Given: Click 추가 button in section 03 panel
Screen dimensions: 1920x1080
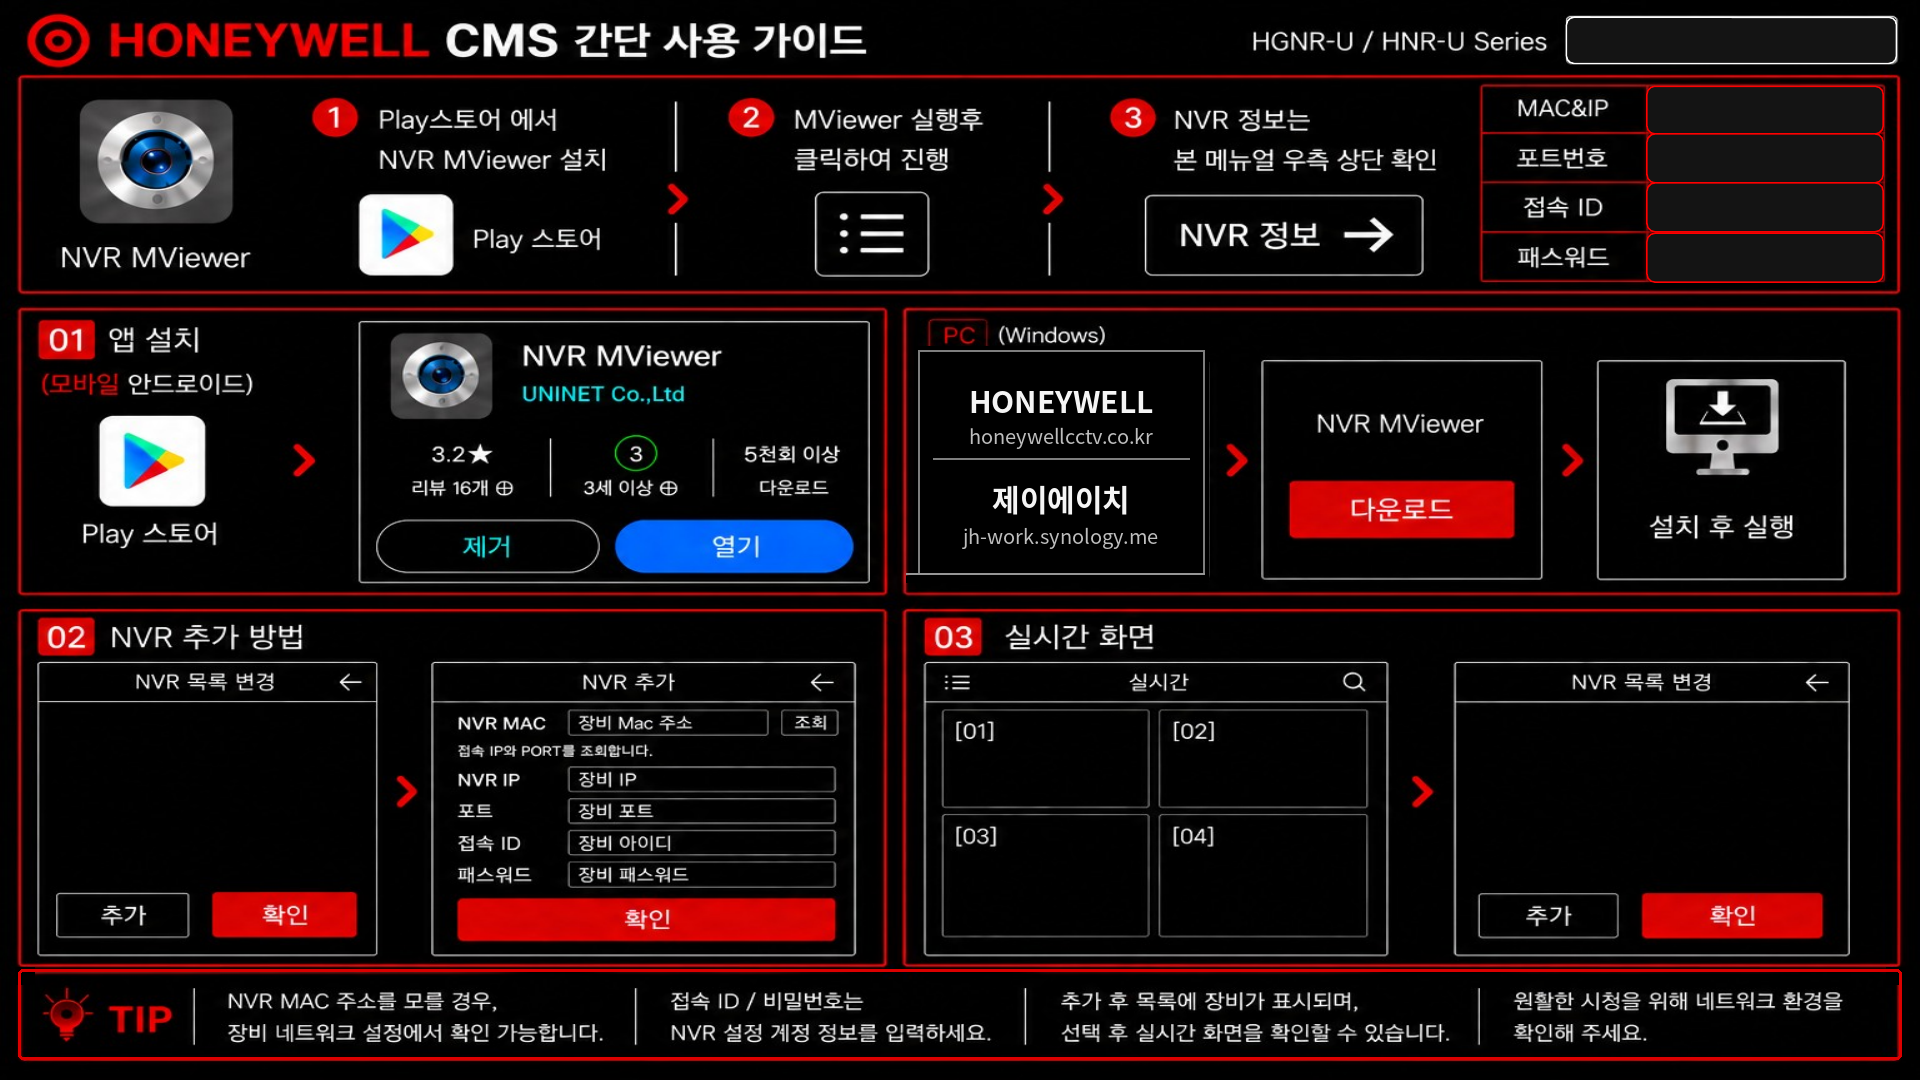Looking at the screenshot, I should pyautogui.click(x=1548, y=915).
